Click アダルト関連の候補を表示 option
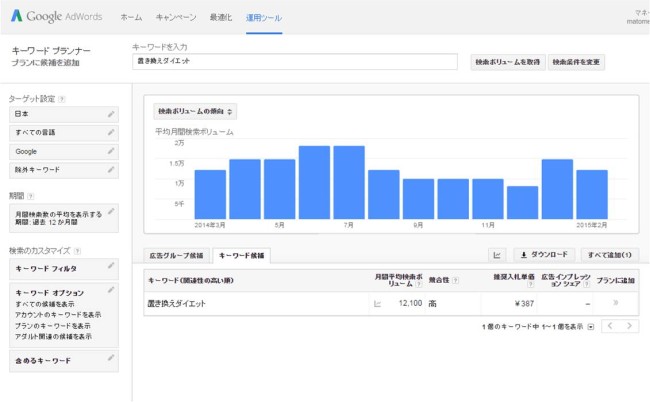Image resolution: width=650 pixels, height=402 pixels. 53,337
